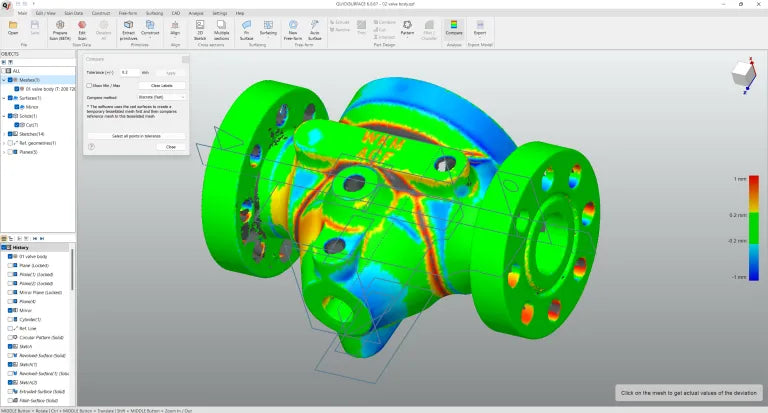Click Select all points in tolerance
This screenshot has height=413, width=768.
pyautogui.click(x=136, y=136)
